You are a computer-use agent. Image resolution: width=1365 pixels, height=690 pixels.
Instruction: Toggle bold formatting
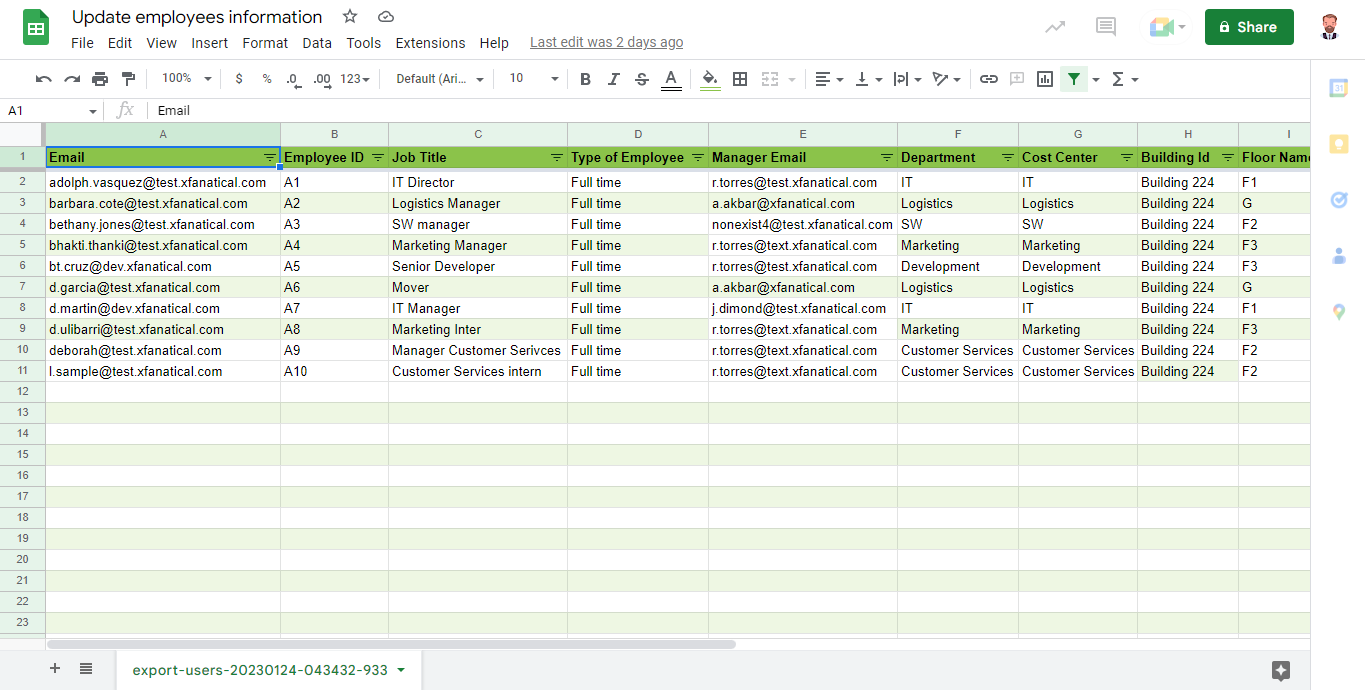(x=585, y=78)
